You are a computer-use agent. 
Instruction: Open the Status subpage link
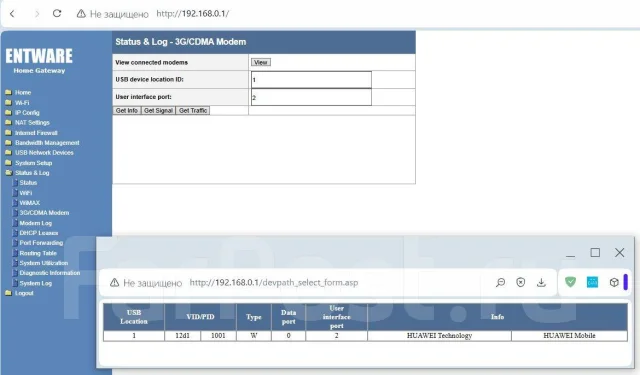28,183
